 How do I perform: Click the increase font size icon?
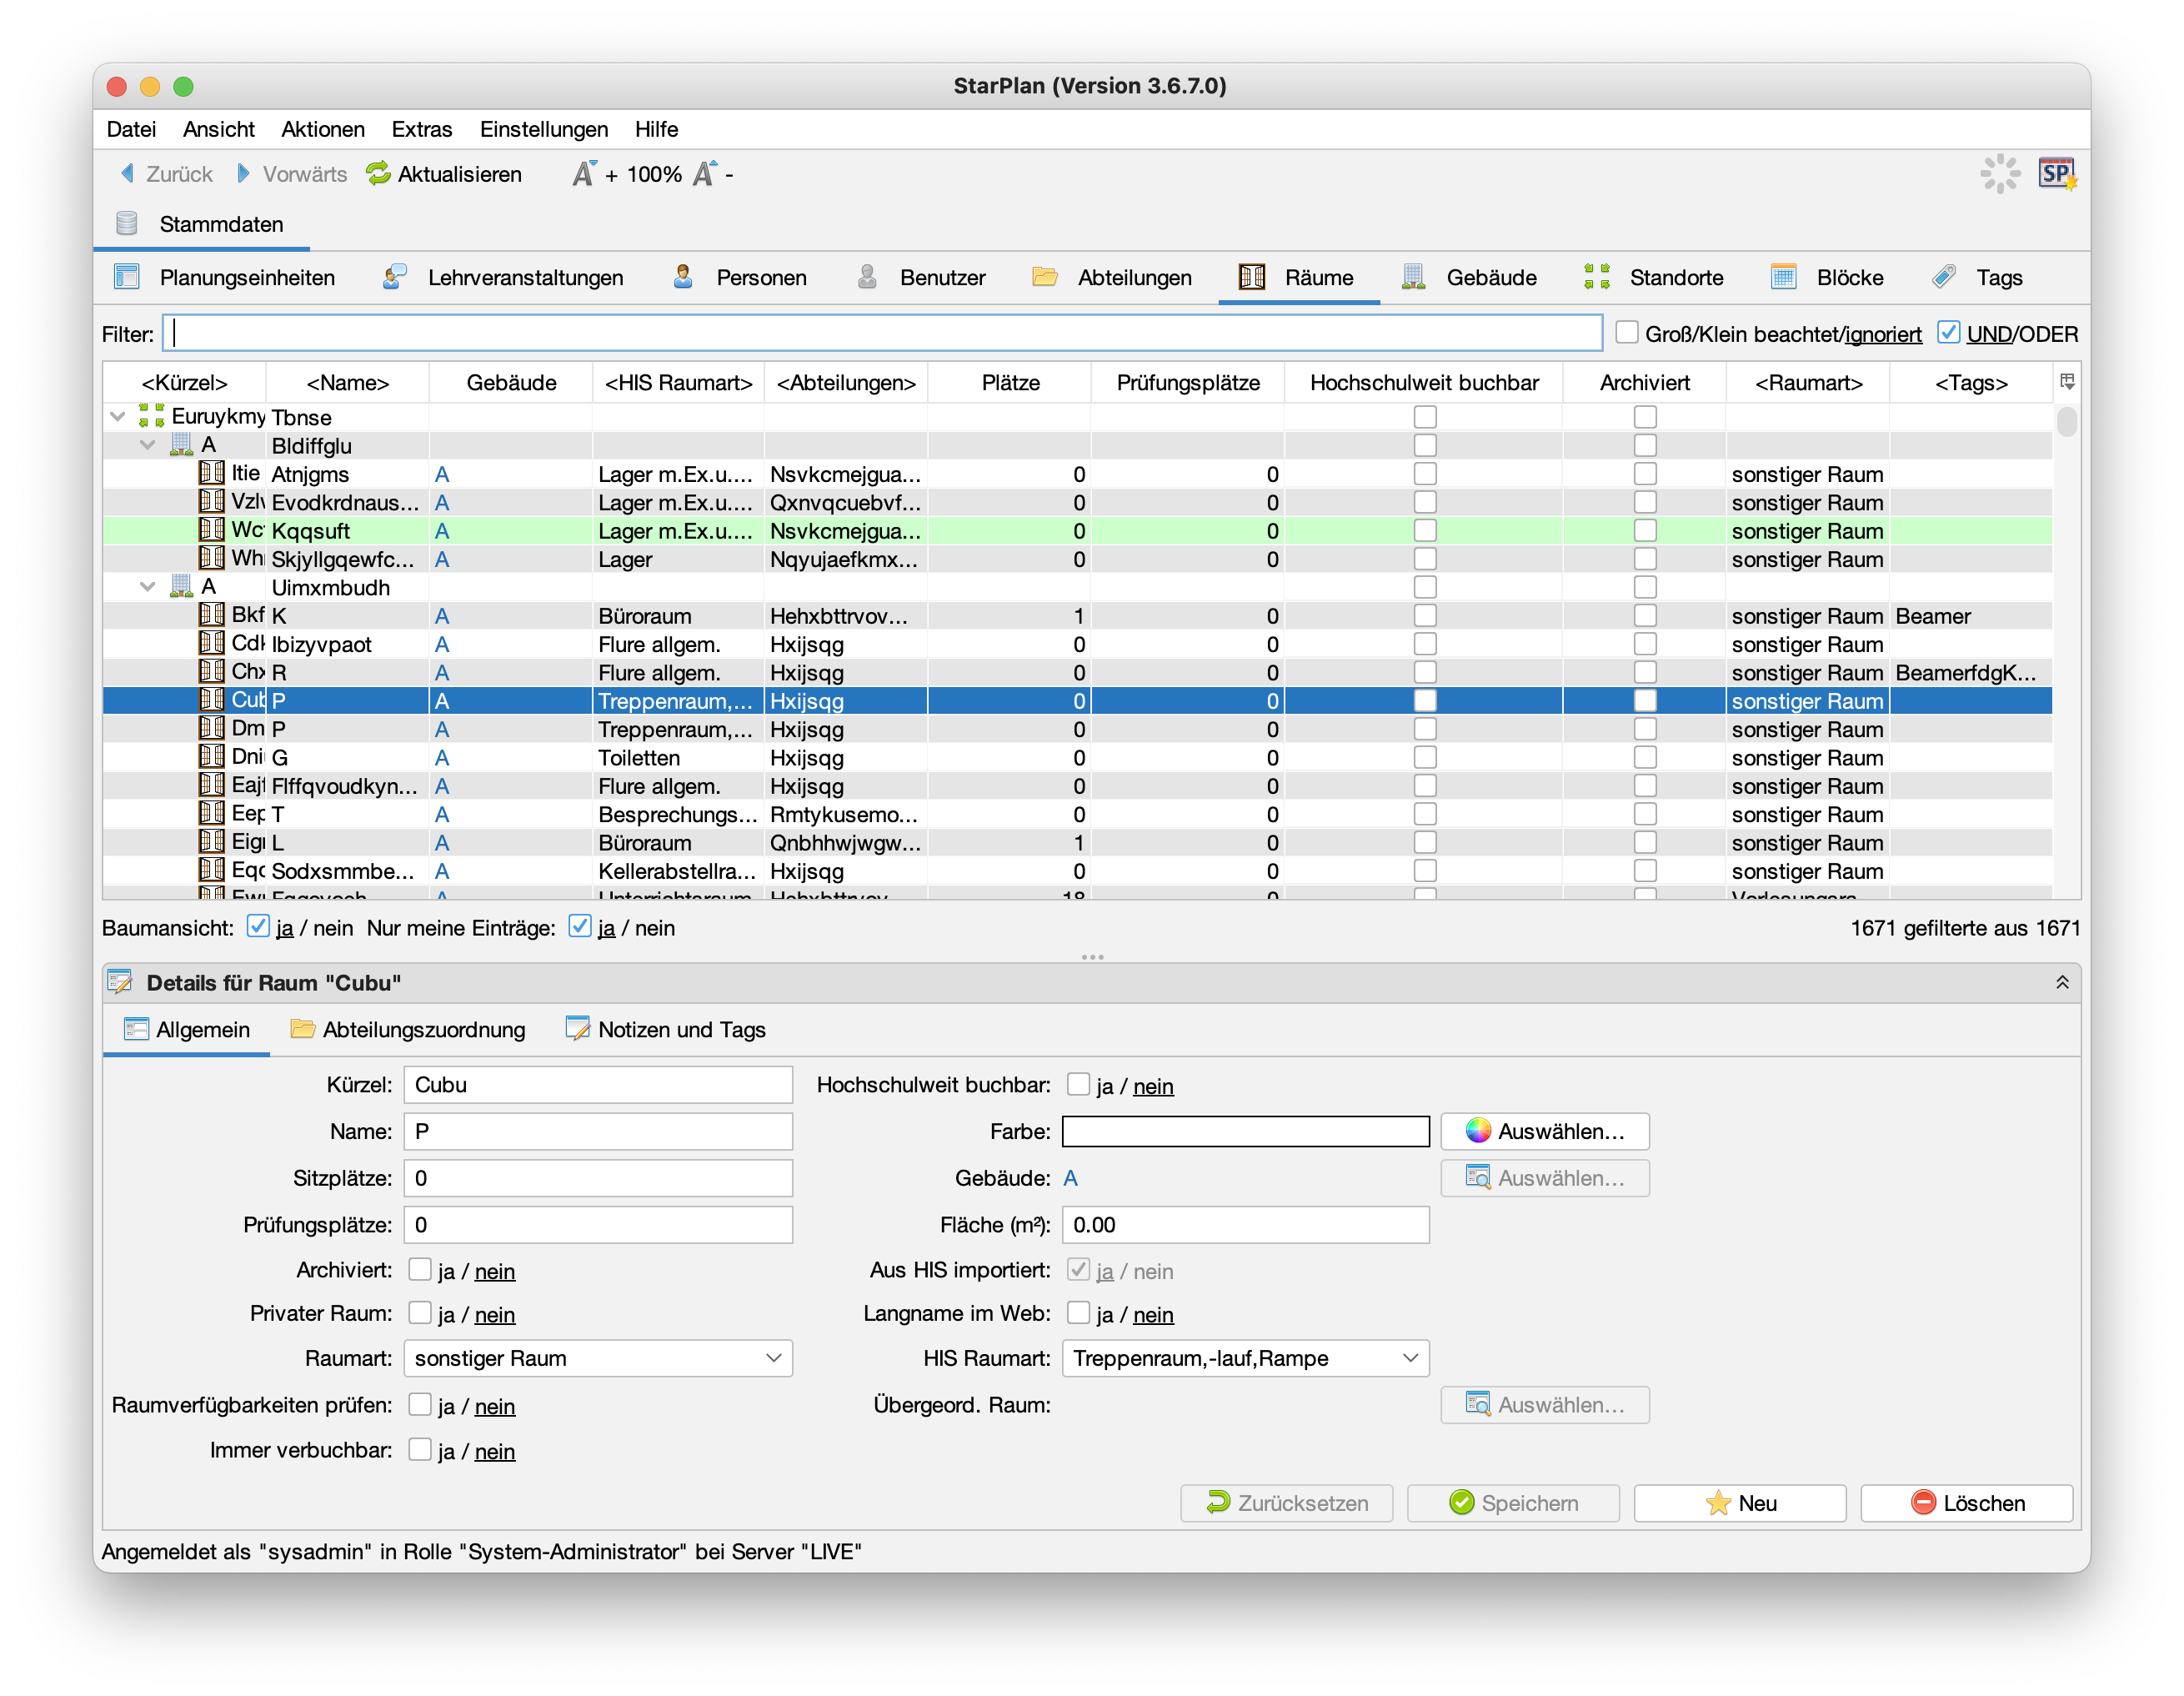[584, 174]
